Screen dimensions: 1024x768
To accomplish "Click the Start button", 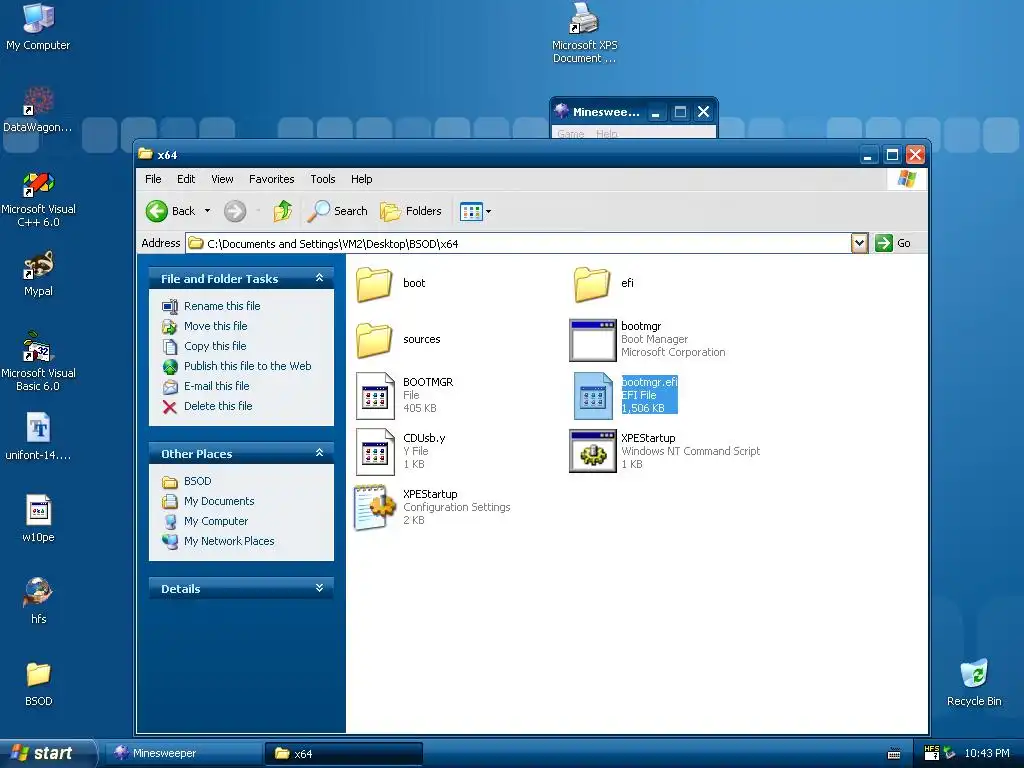I will click(46, 753).
